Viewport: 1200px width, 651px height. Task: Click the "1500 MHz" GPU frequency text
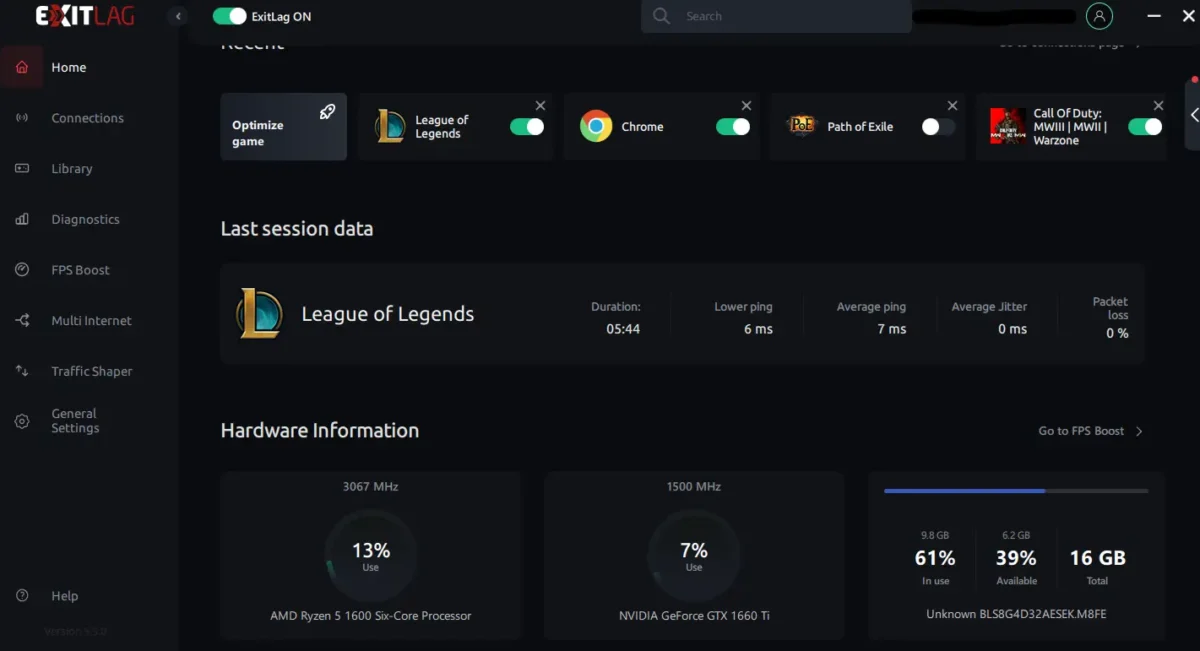tap(694, 487)
